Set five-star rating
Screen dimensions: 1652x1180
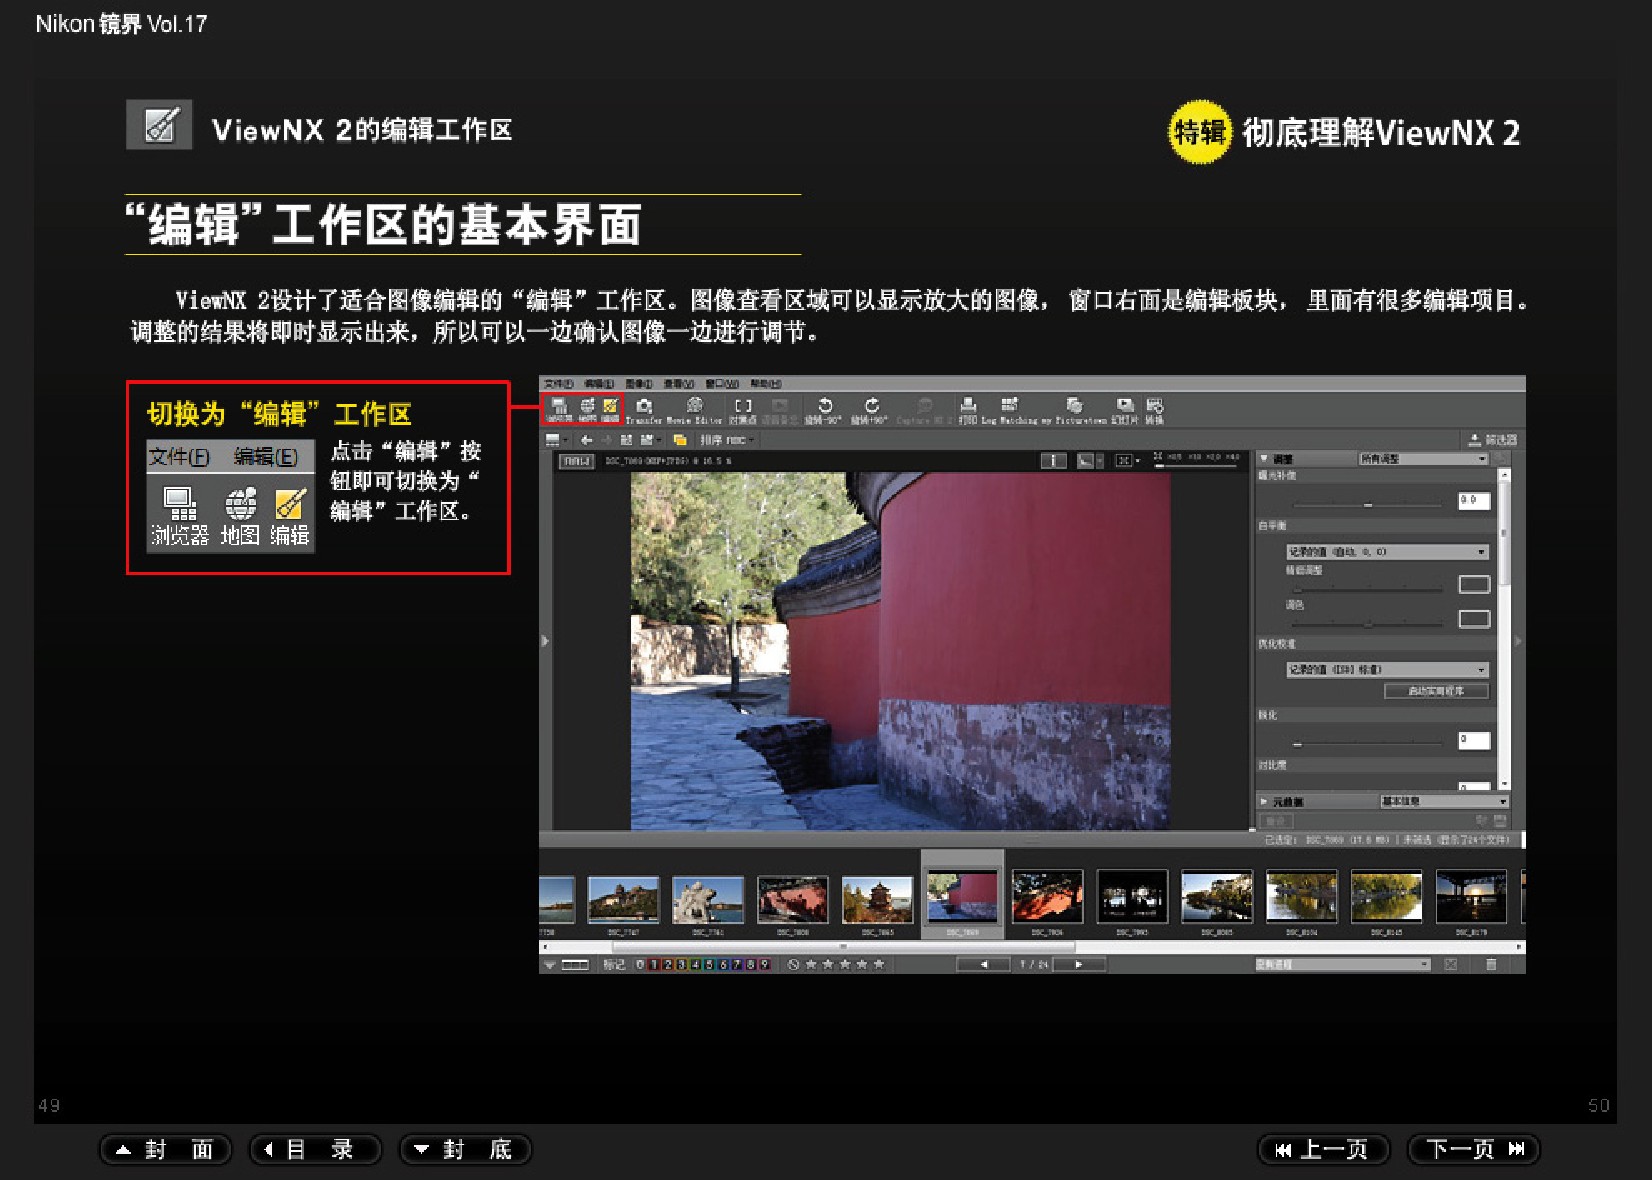pyautogui.click(x=879, y=965)
